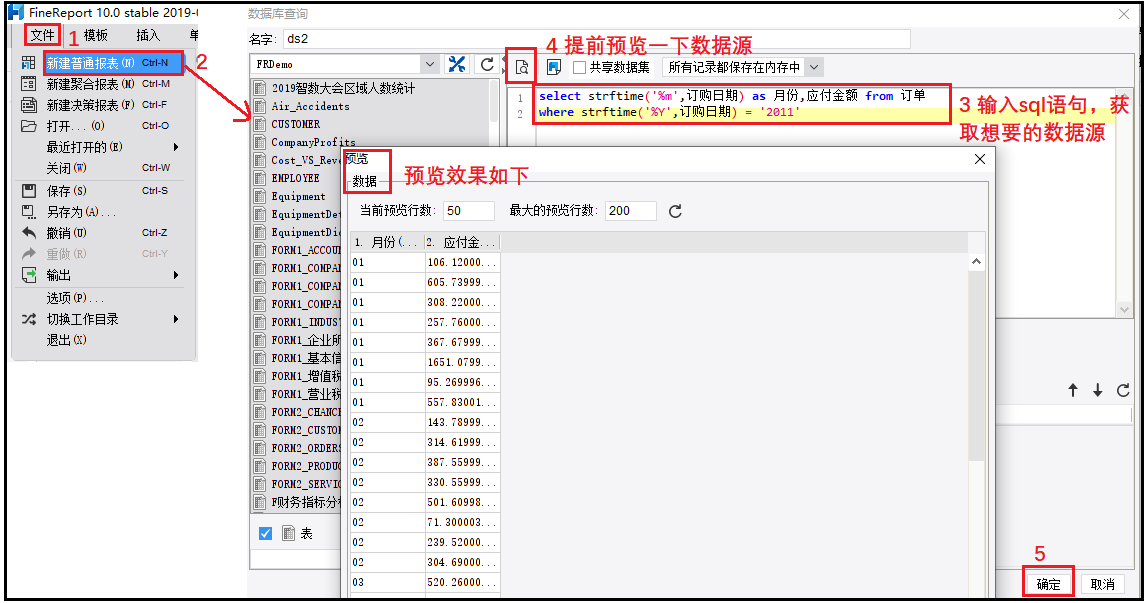Click the open folder icon

29,126
